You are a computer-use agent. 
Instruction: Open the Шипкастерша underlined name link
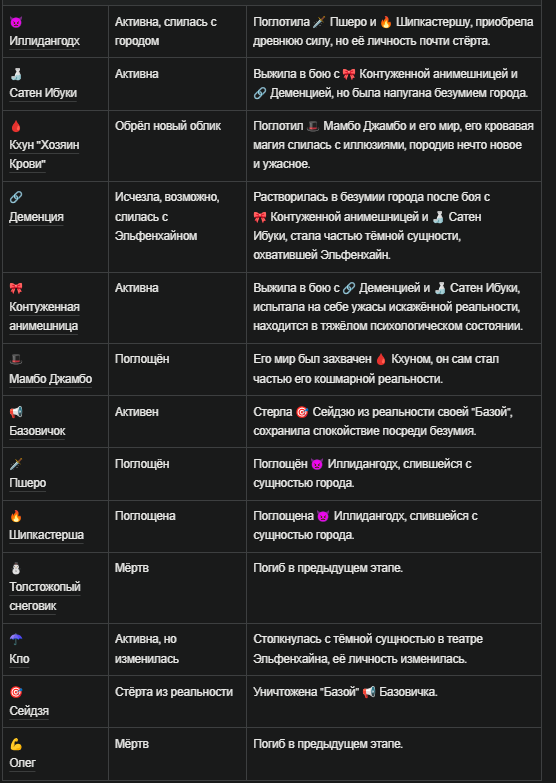[46, 535]
